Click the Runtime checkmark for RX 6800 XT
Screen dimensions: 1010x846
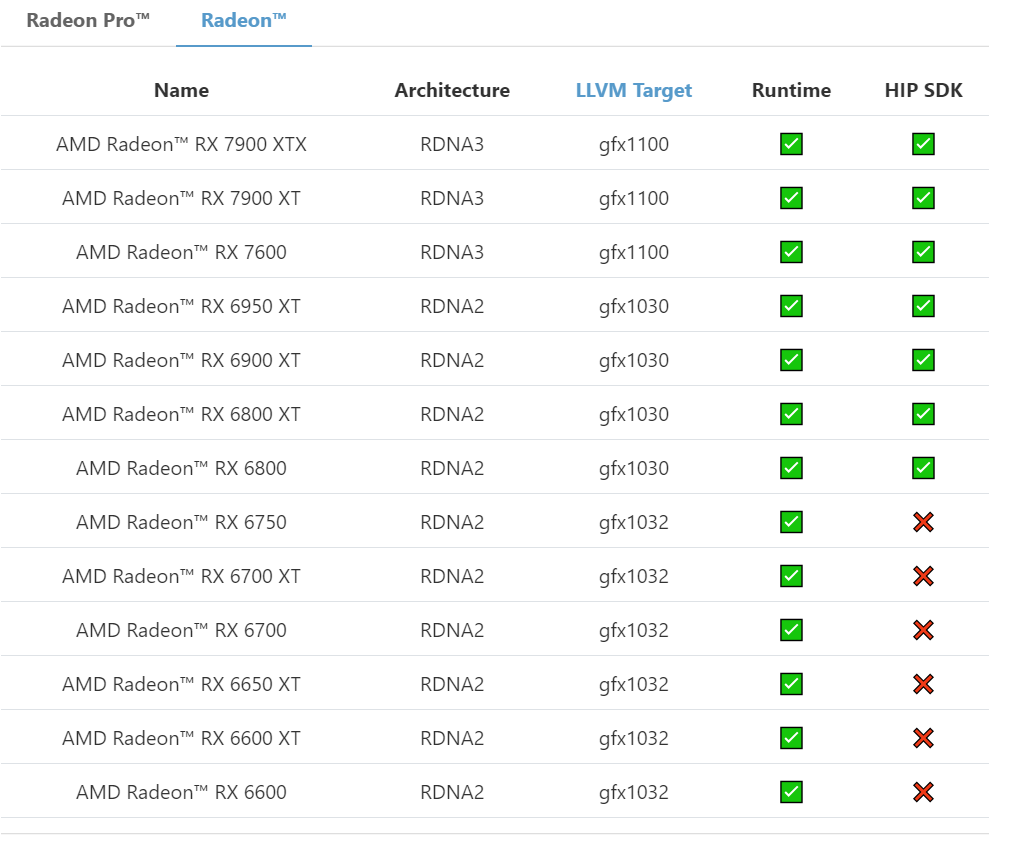pos(792,414)
